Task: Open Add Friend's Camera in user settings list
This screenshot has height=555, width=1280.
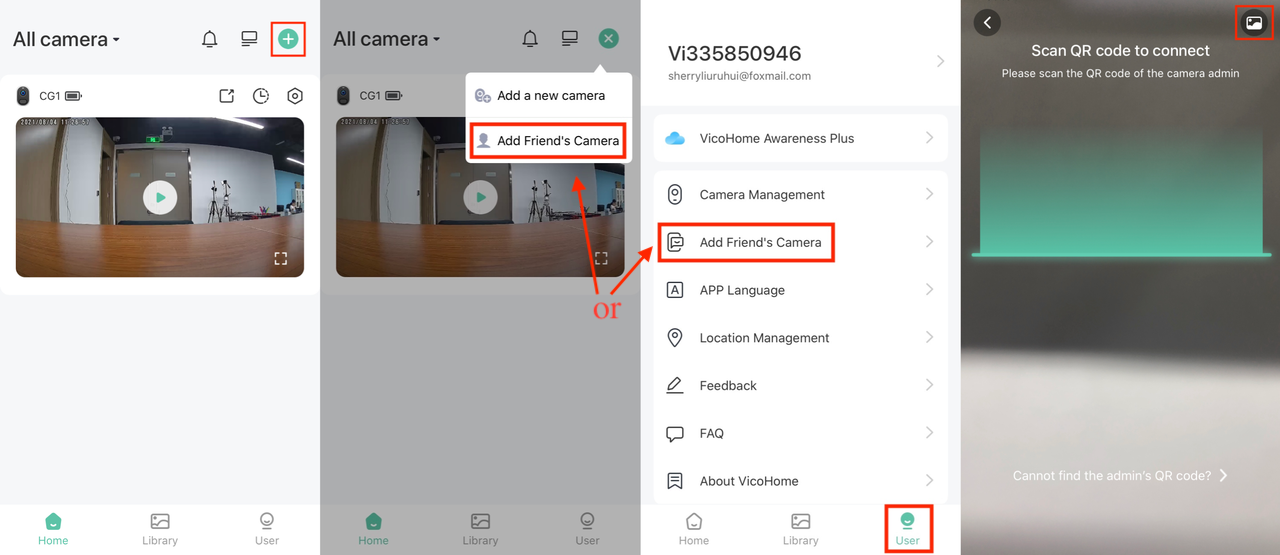Action: pyautogui.click(x=801, y=242)
